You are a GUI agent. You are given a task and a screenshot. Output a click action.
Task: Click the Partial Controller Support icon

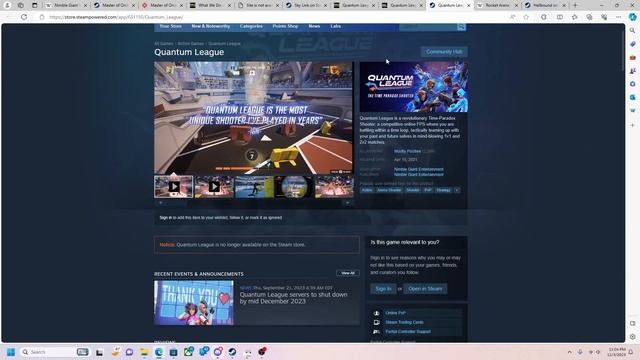376,332
